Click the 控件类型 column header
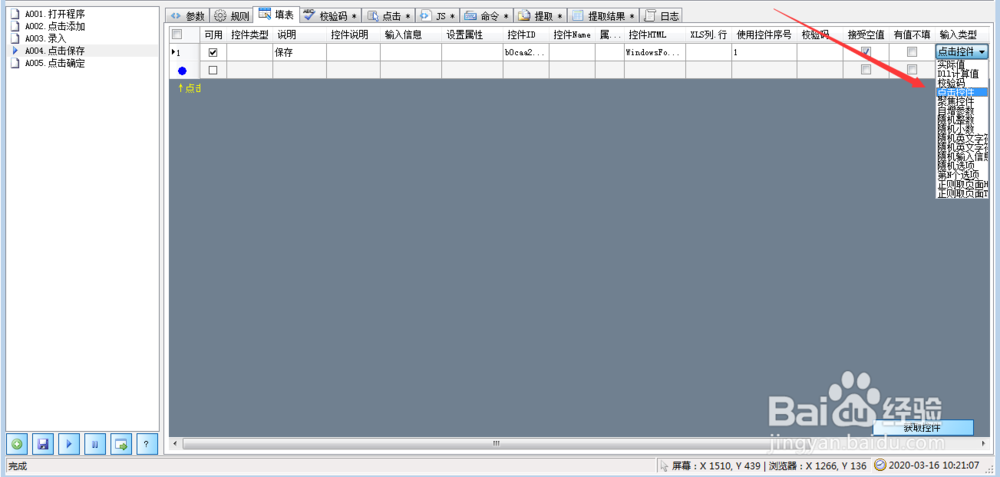 (249, 34)
